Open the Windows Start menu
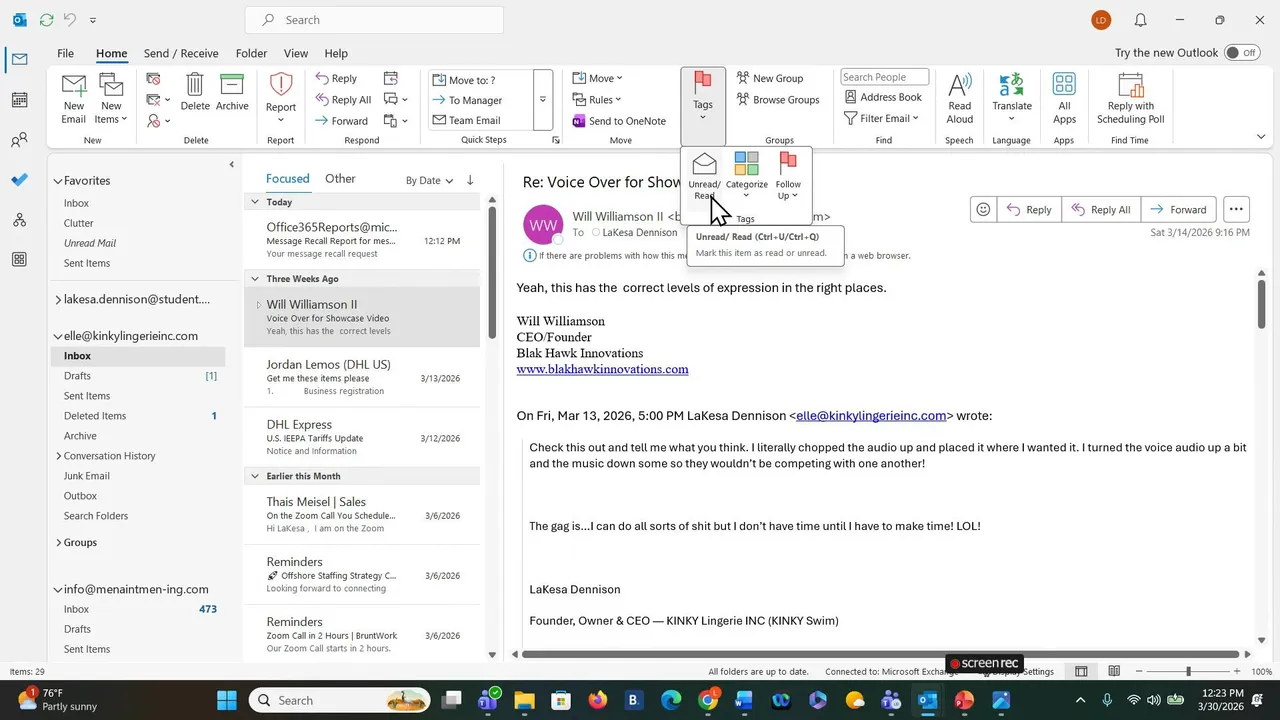The image size is (1280, 720). tap(227, 700)
